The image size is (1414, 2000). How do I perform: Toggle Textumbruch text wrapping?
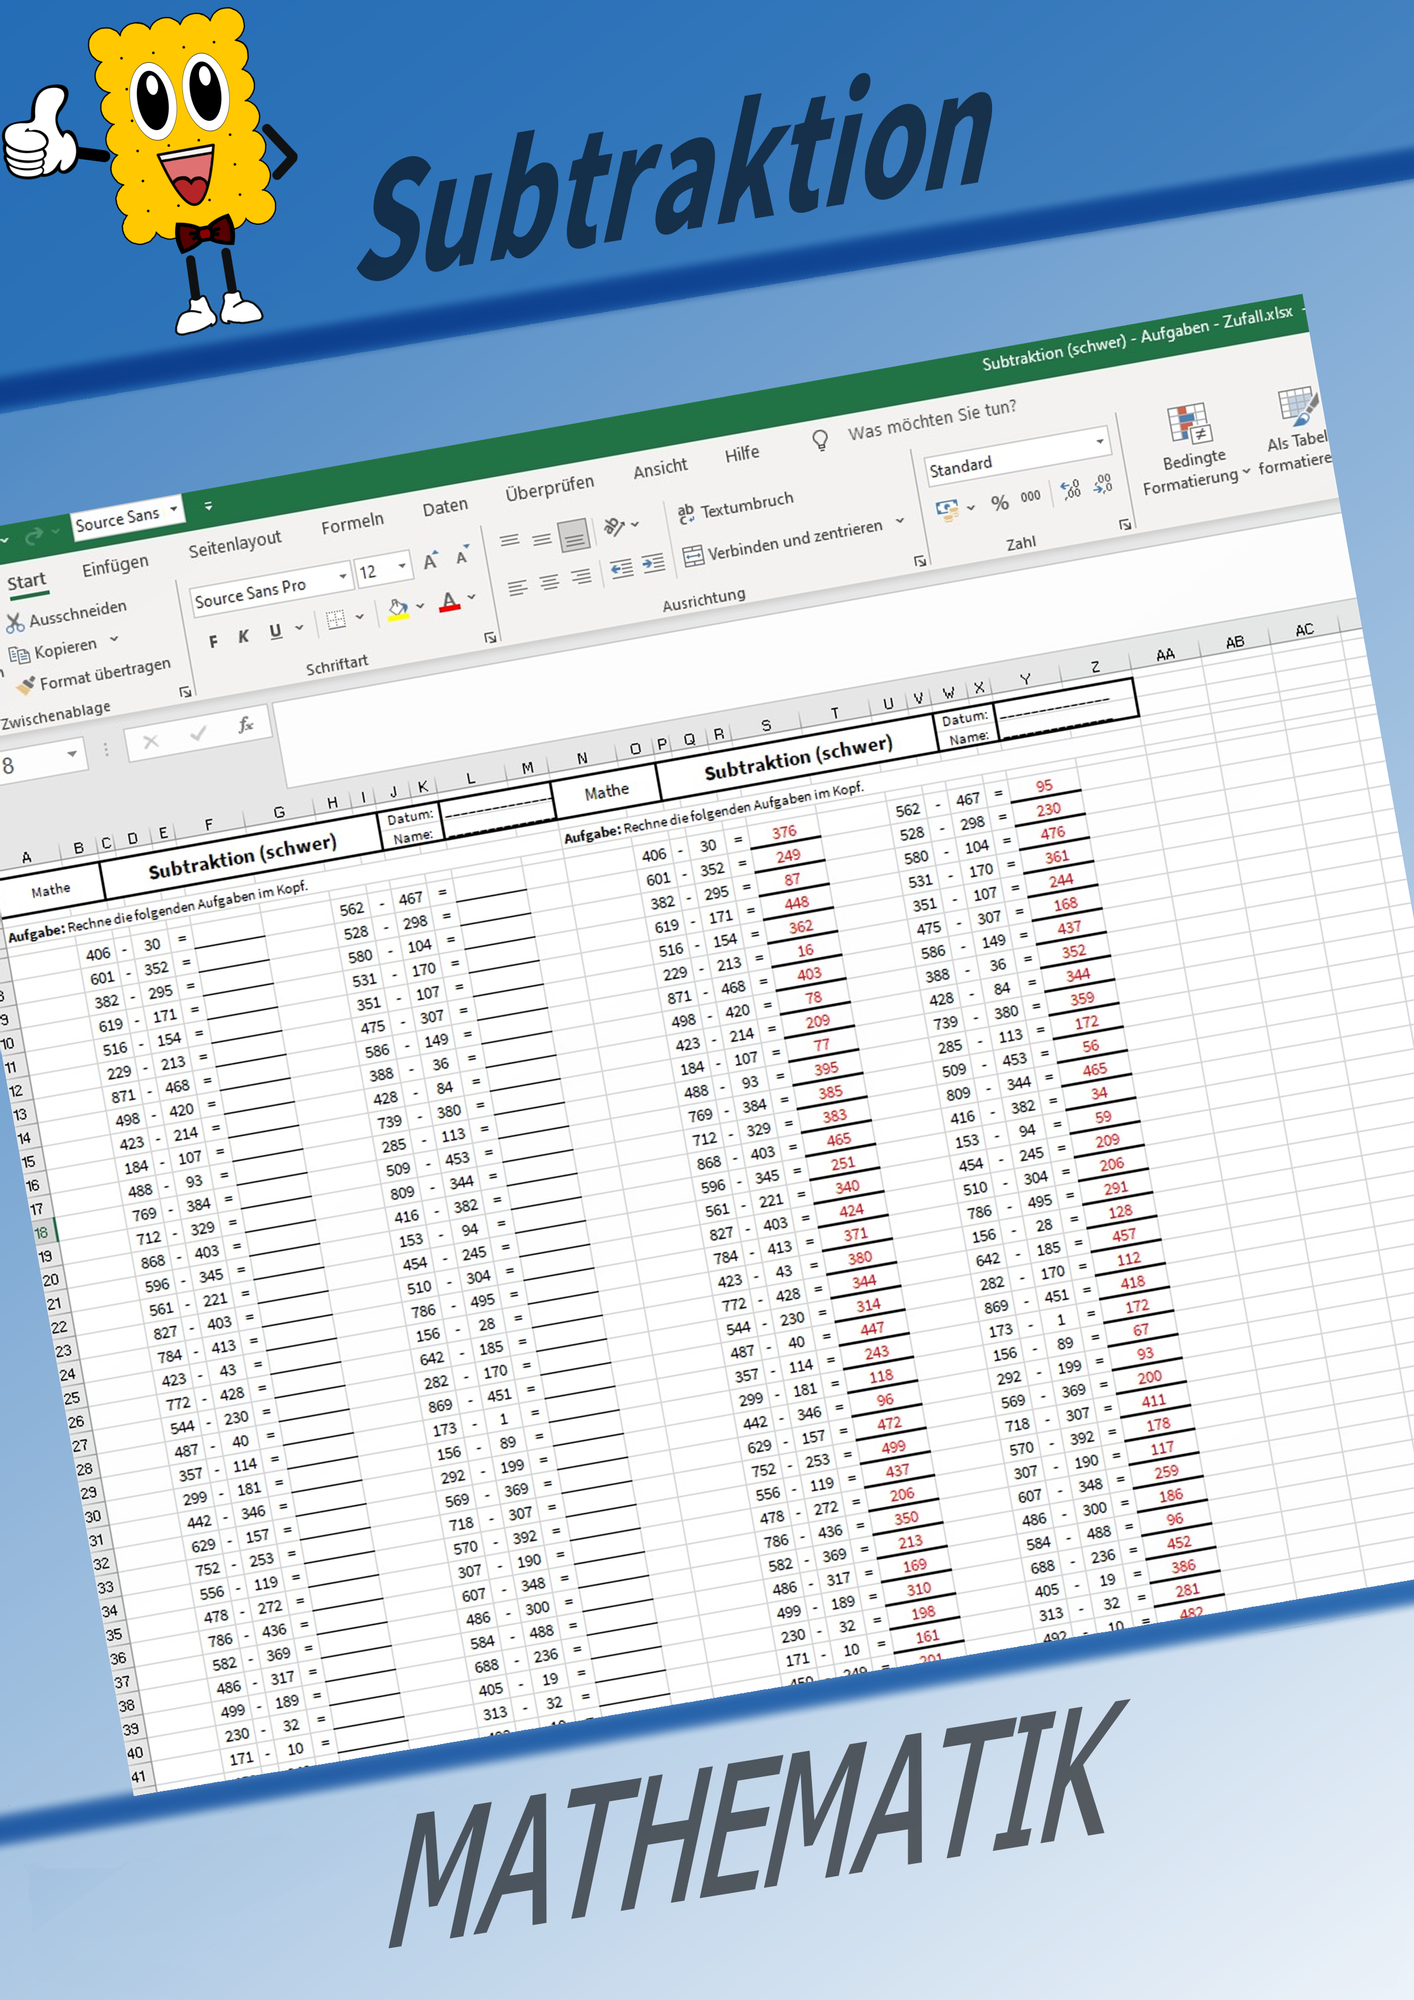(x=735, y=506)
